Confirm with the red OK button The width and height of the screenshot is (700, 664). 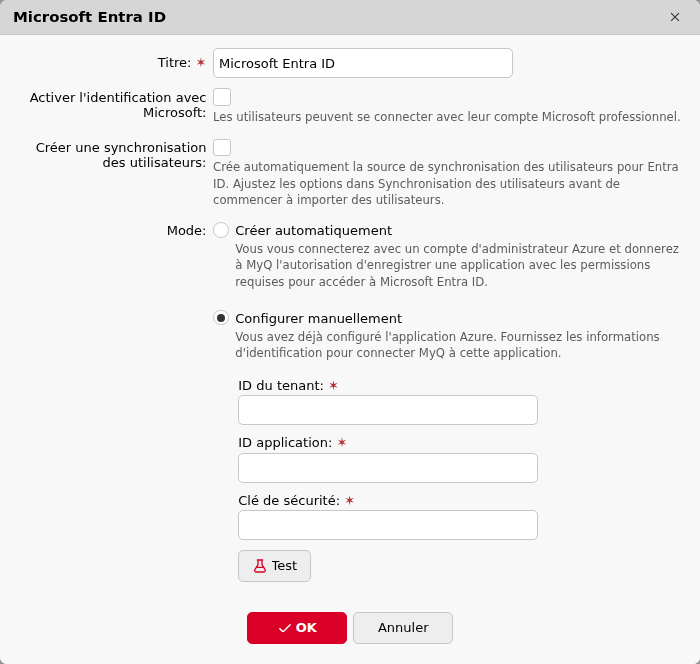pyautogui.click(x=296, y=628)
